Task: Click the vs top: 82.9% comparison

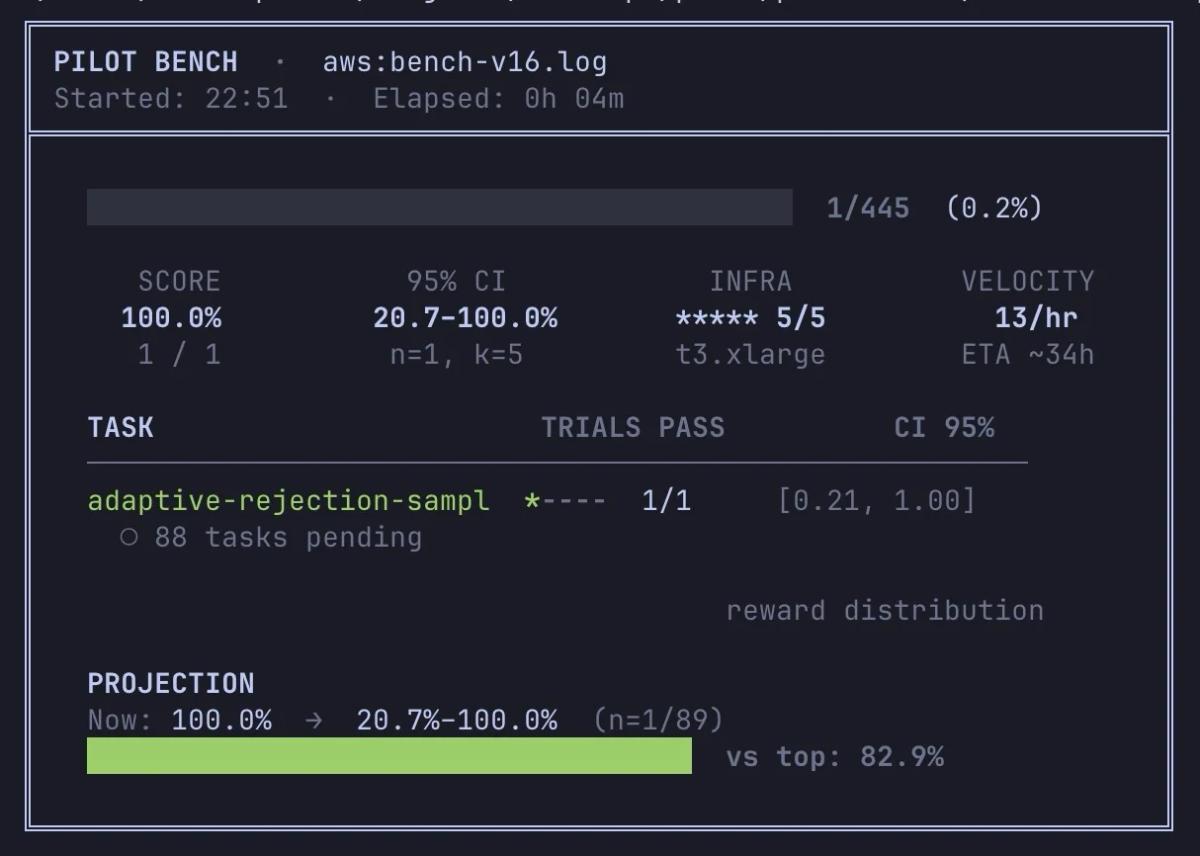Action: point(834,756)
